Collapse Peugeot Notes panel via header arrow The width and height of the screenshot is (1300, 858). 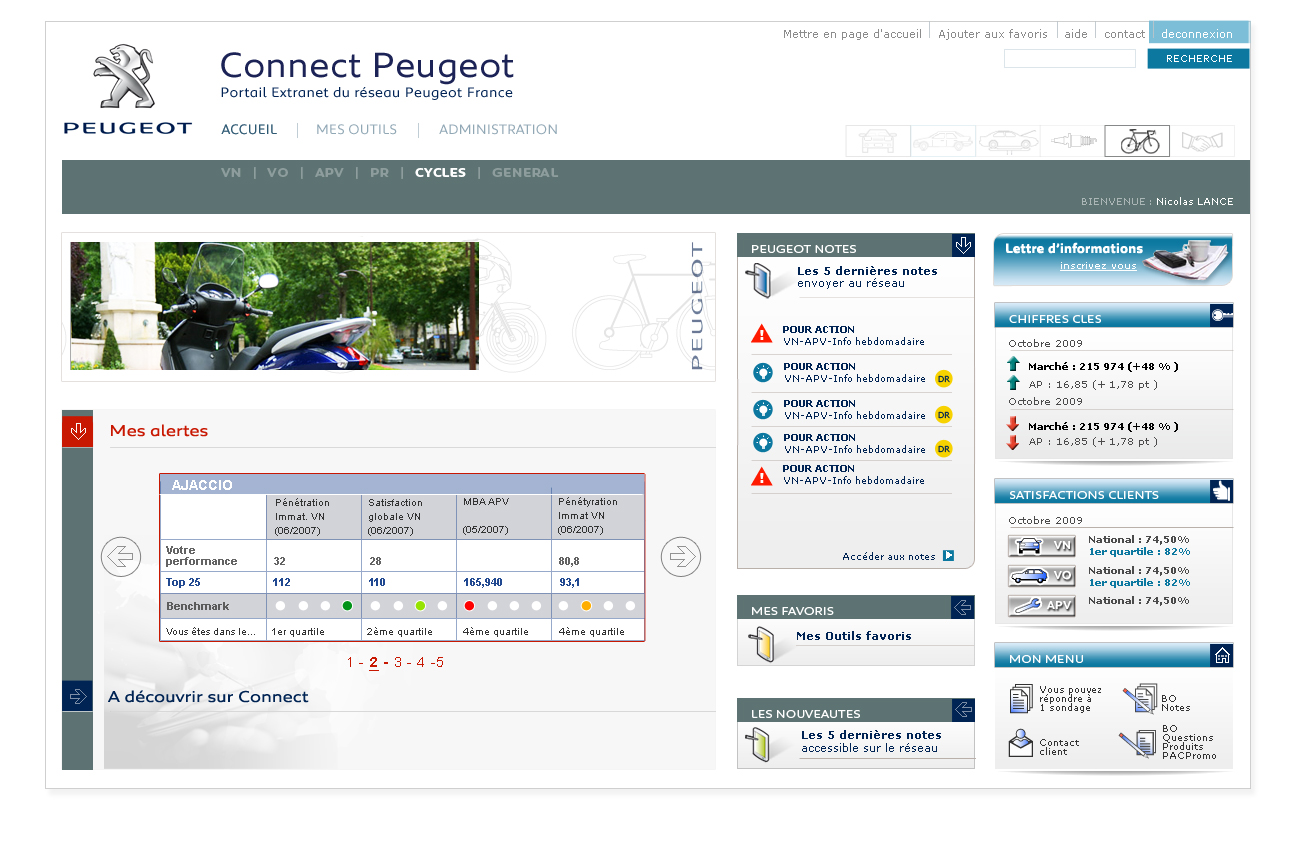point(963,245)
